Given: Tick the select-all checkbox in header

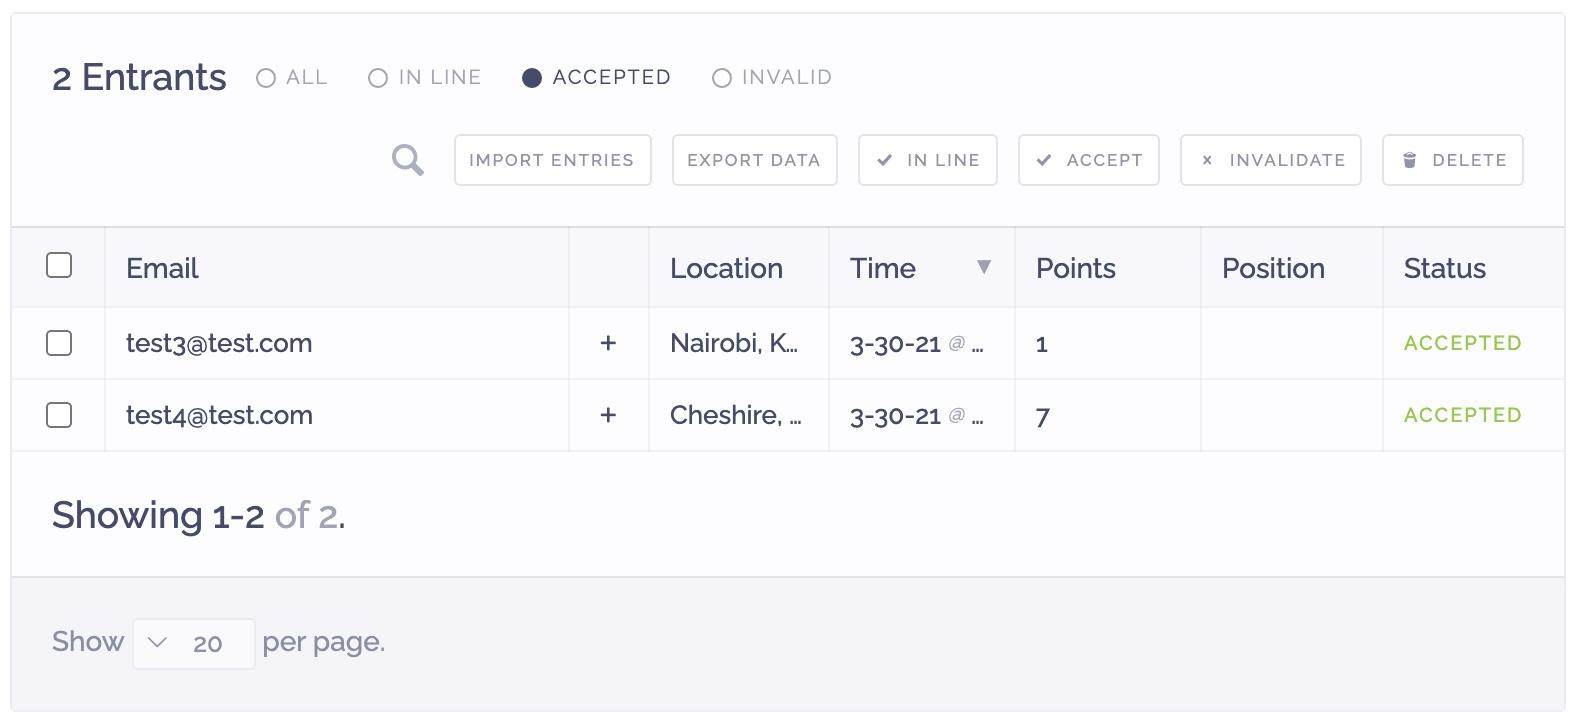Looking at the screenshot, I should pos(59,265).
